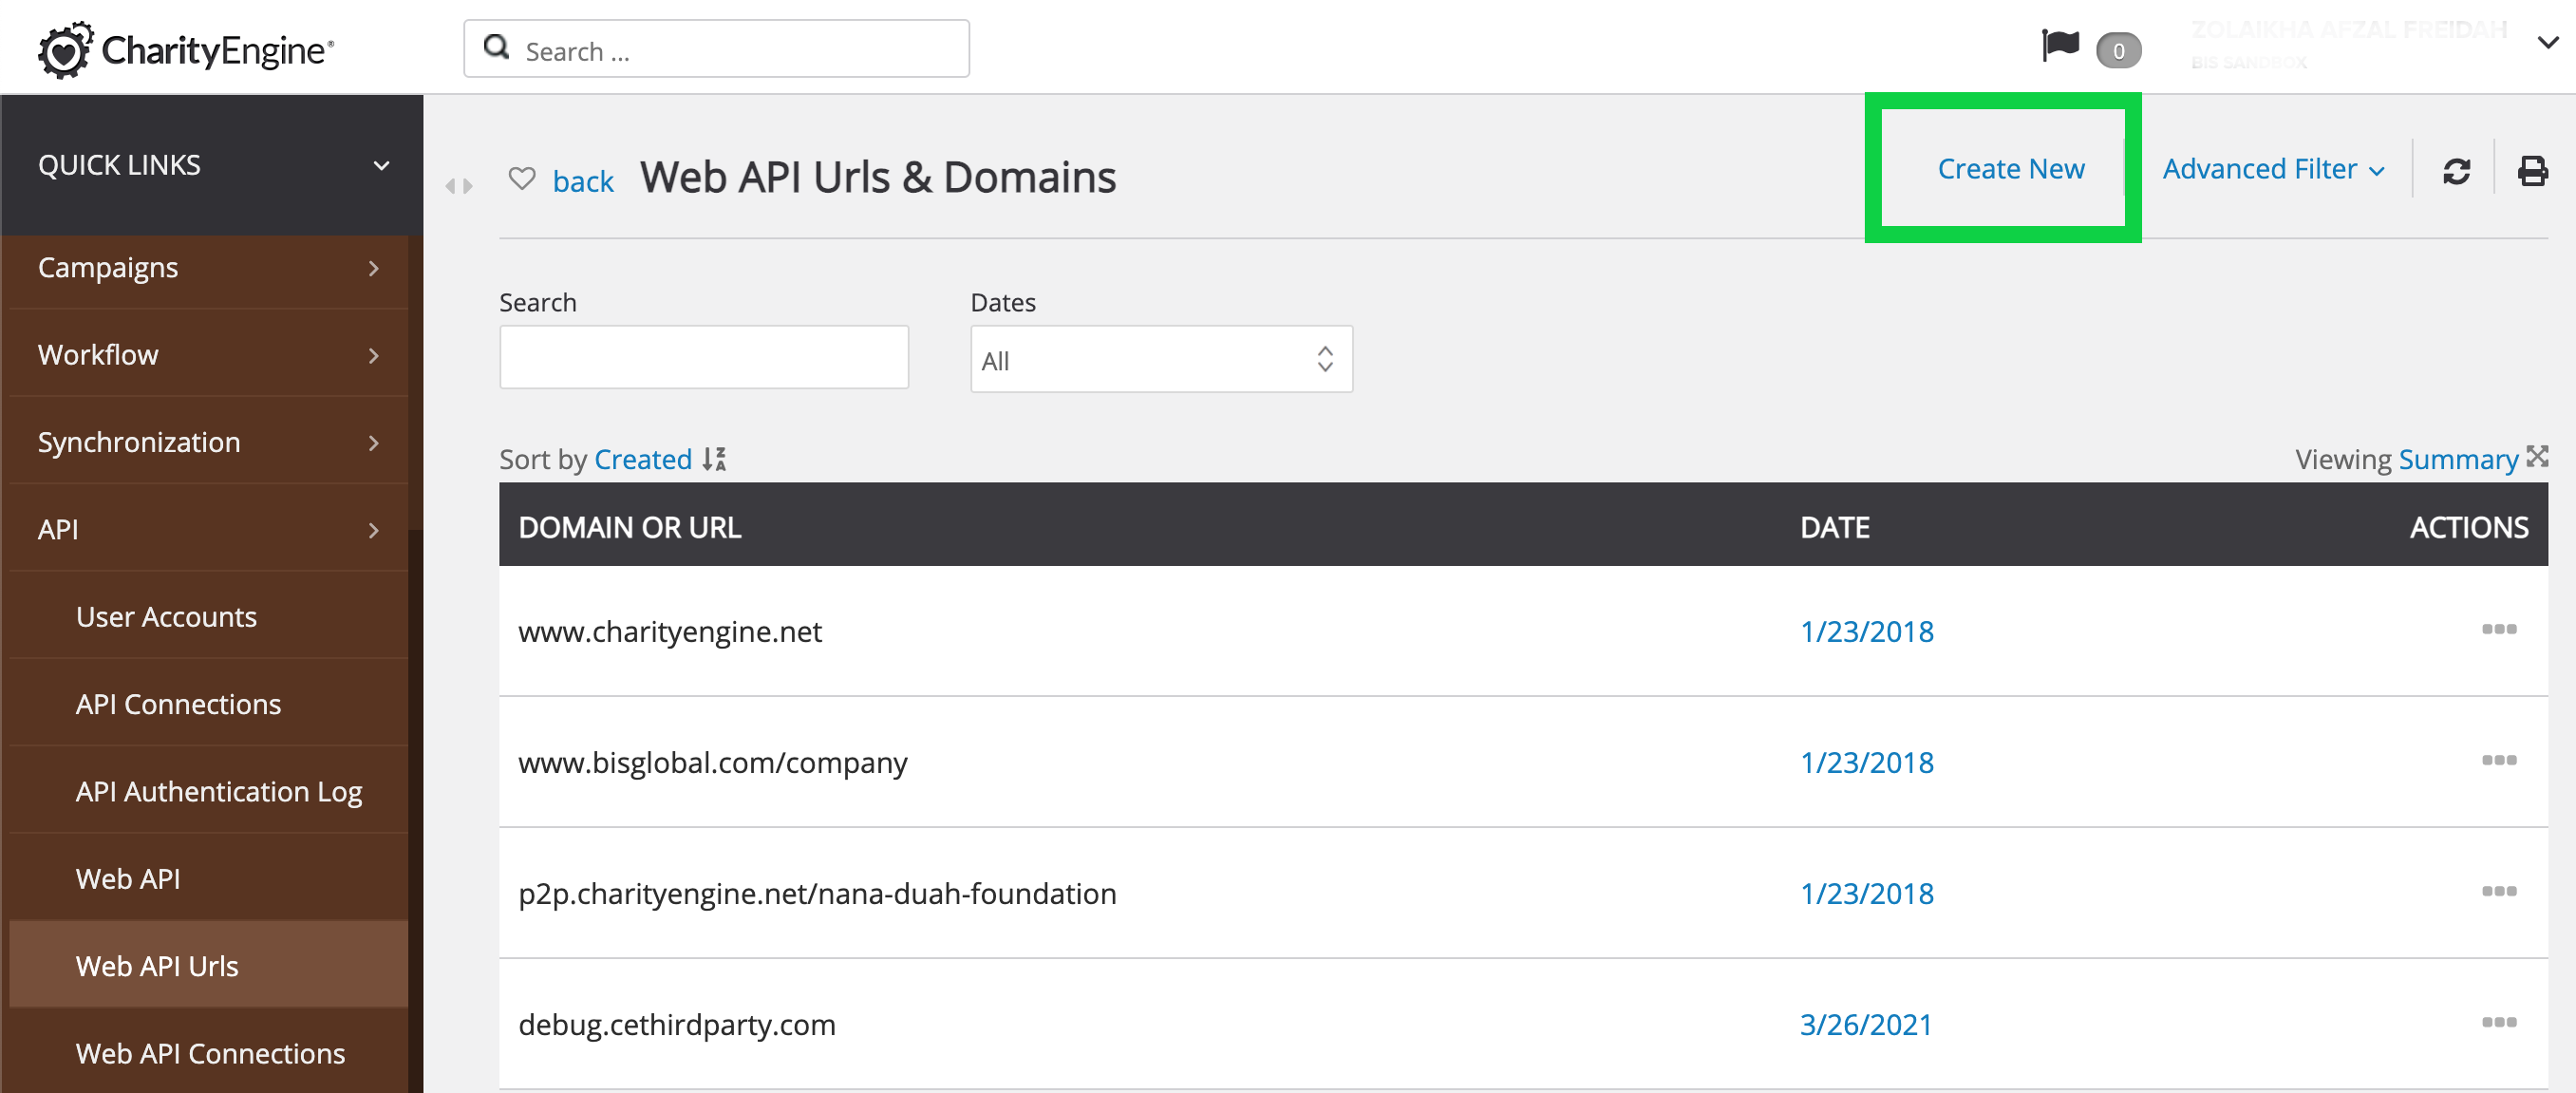Select Web API Urls in sidebar
This screenshot has height=1093, width=2576.
click(208, 965)
